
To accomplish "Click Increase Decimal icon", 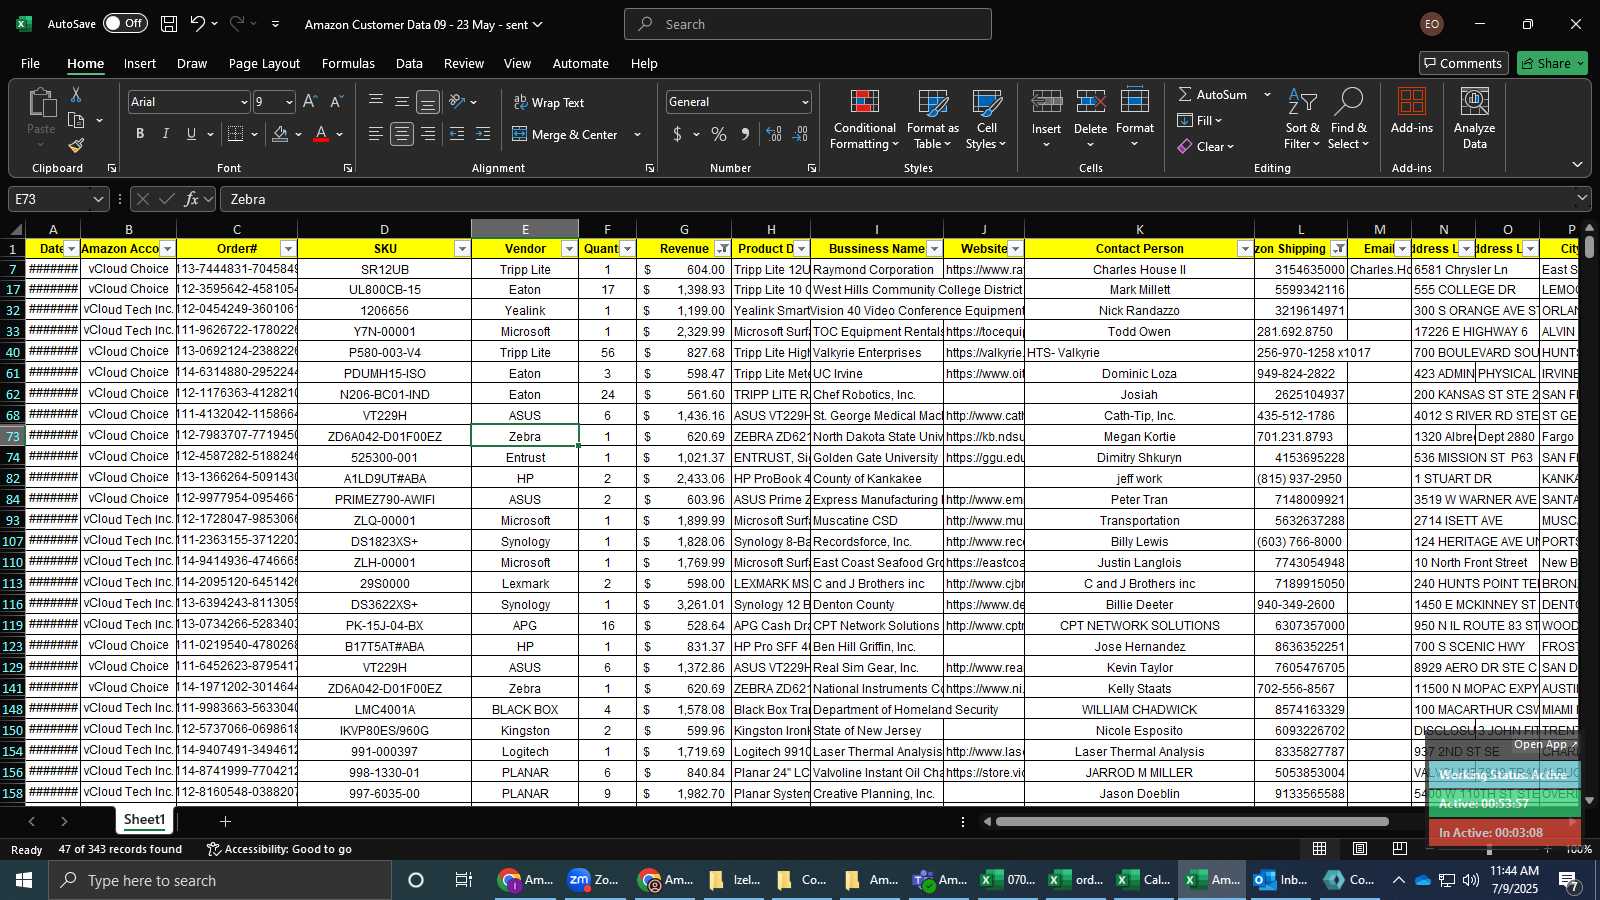I will click(x=774, y=134).
